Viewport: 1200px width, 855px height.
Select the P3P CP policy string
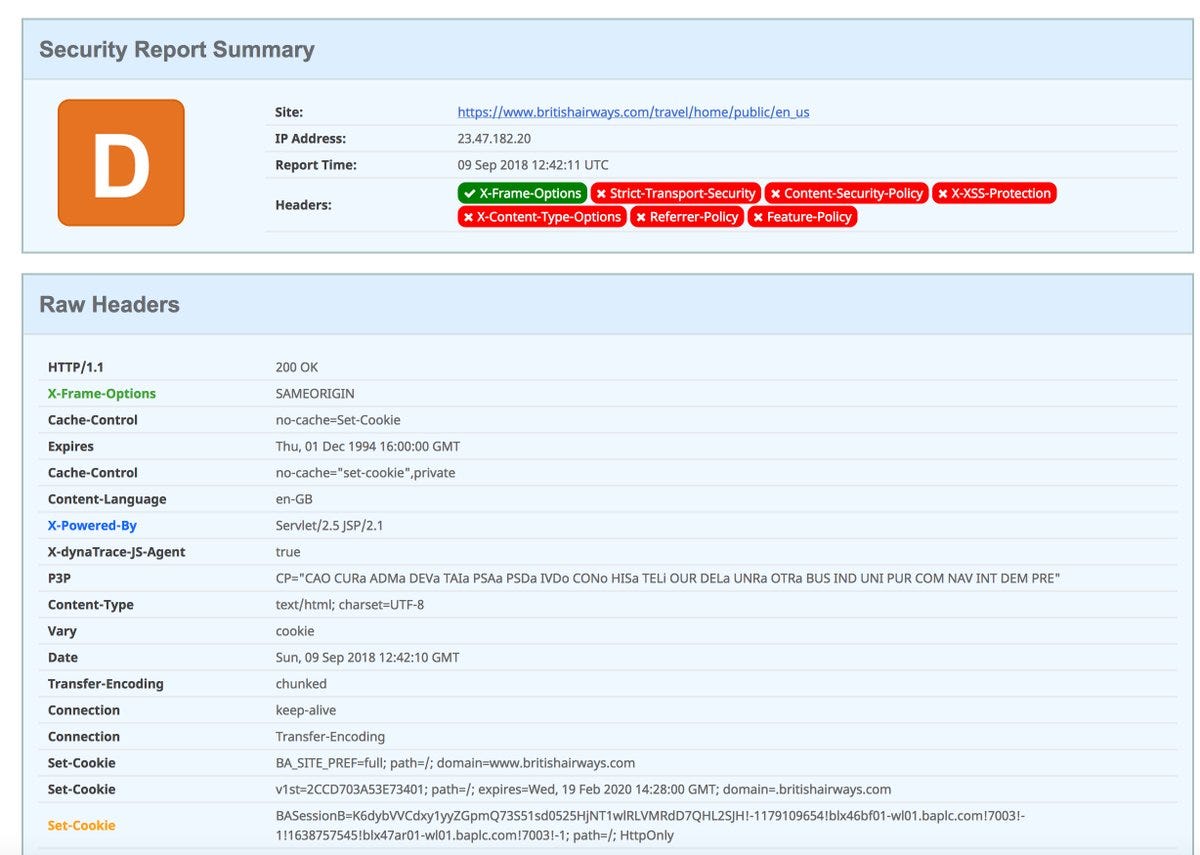click(668, 578)
